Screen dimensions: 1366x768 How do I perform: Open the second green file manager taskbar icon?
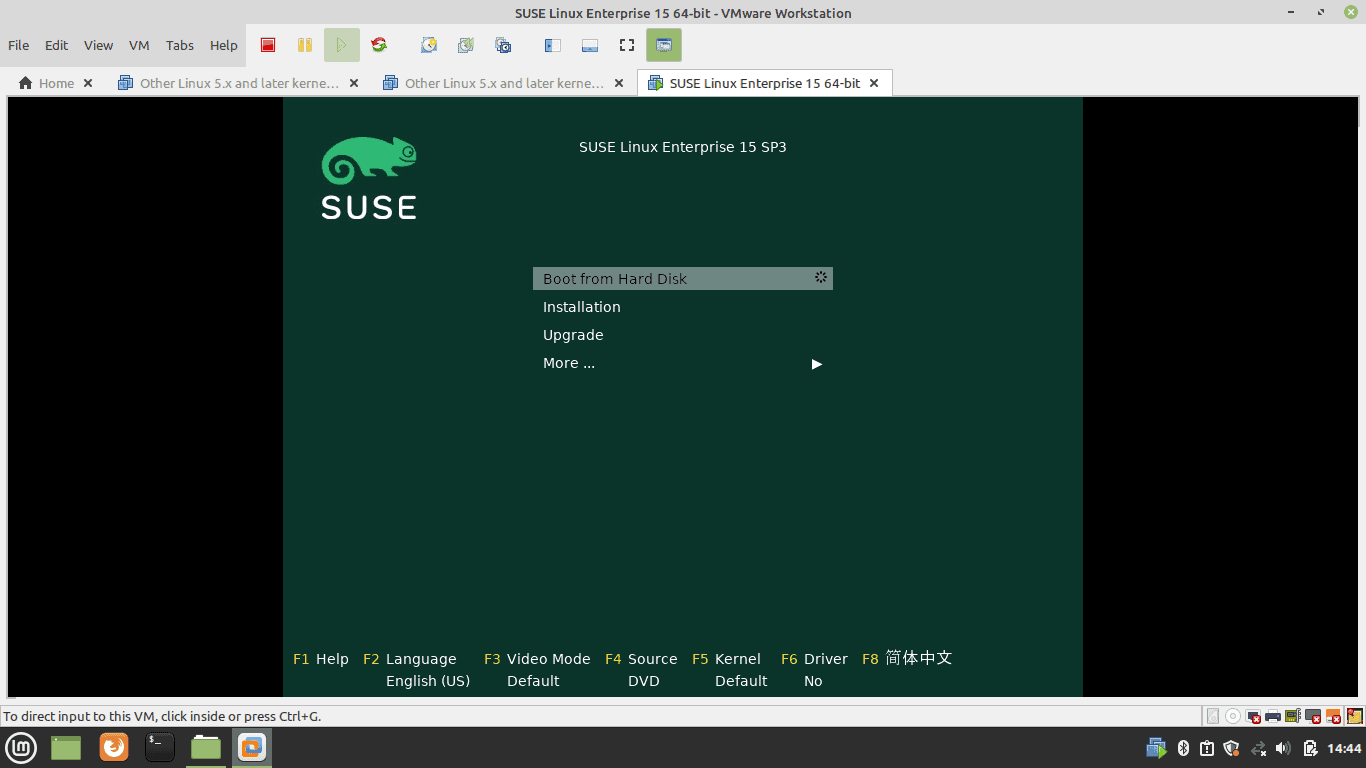[x=206, y=747]
